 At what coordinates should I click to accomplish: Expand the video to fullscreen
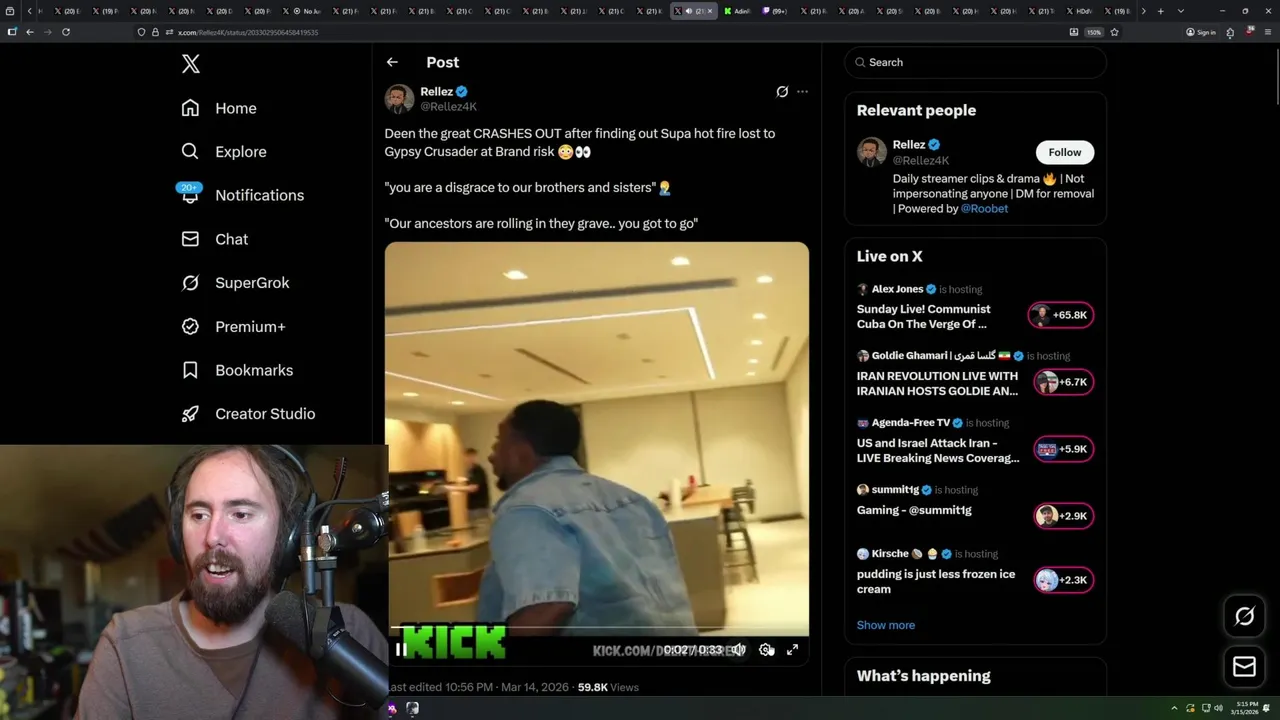(x=792, y=649)
